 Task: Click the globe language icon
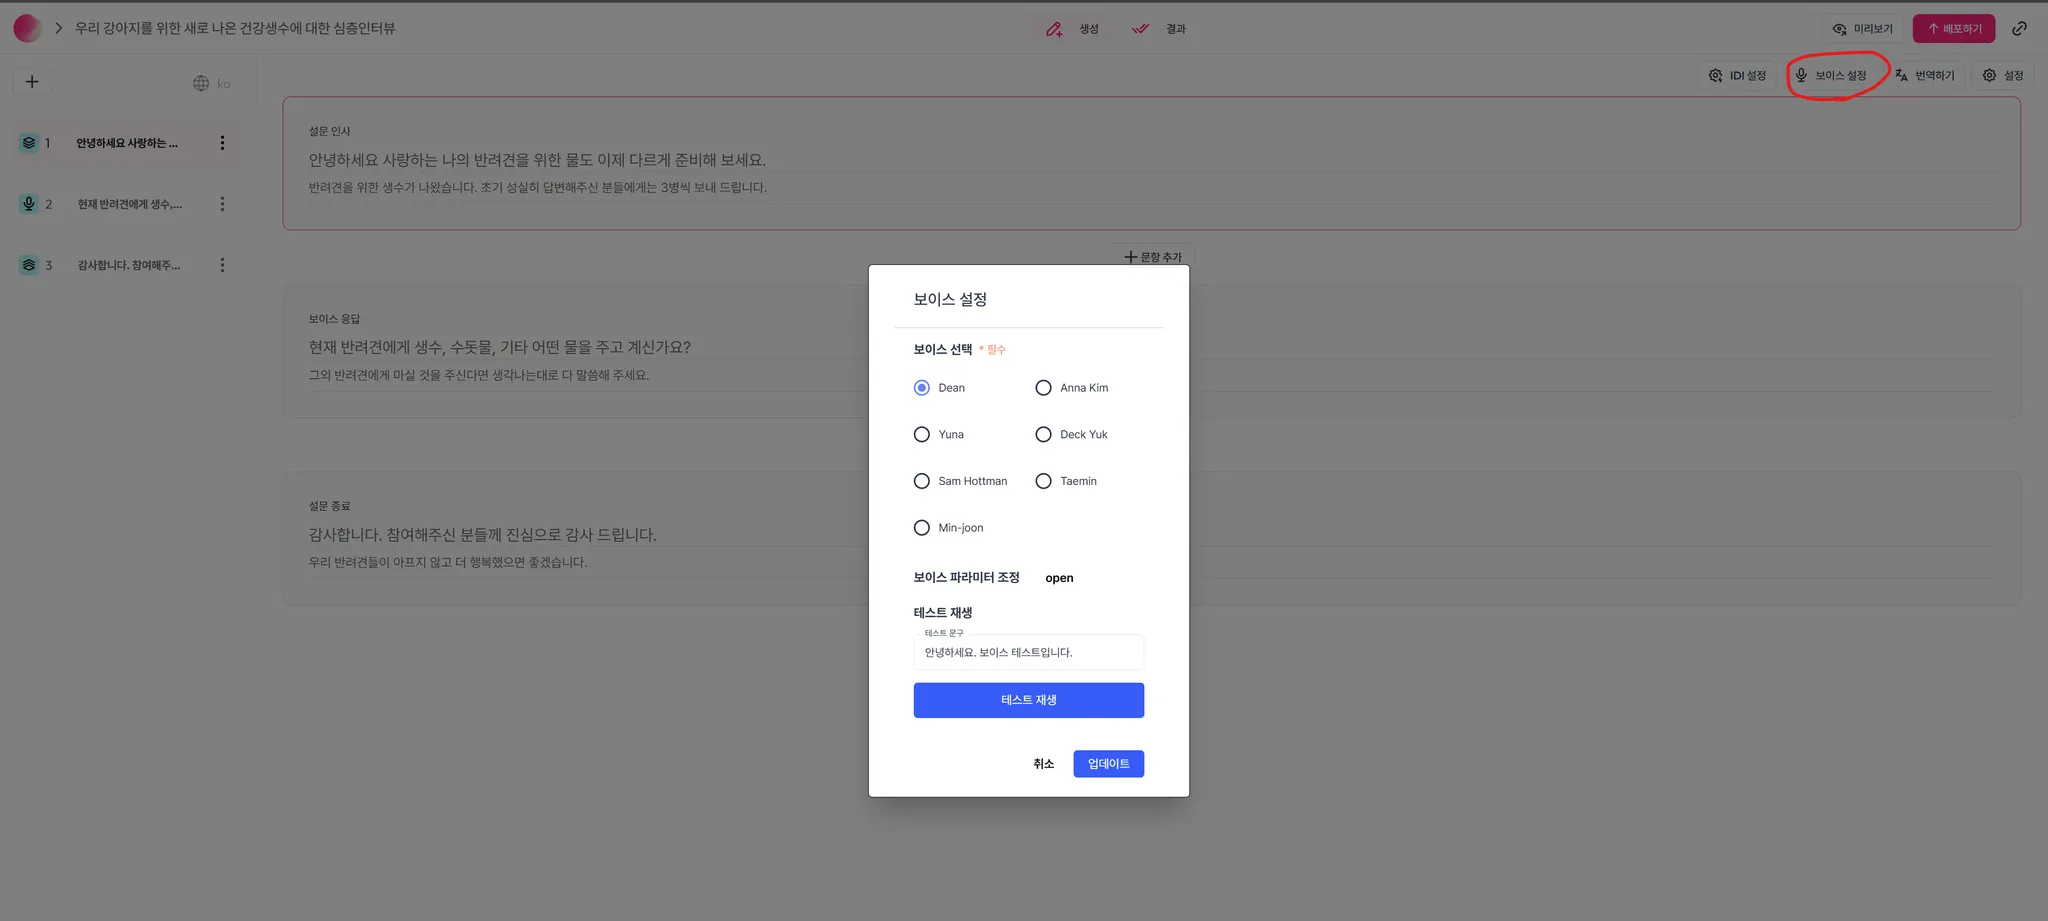201,83
